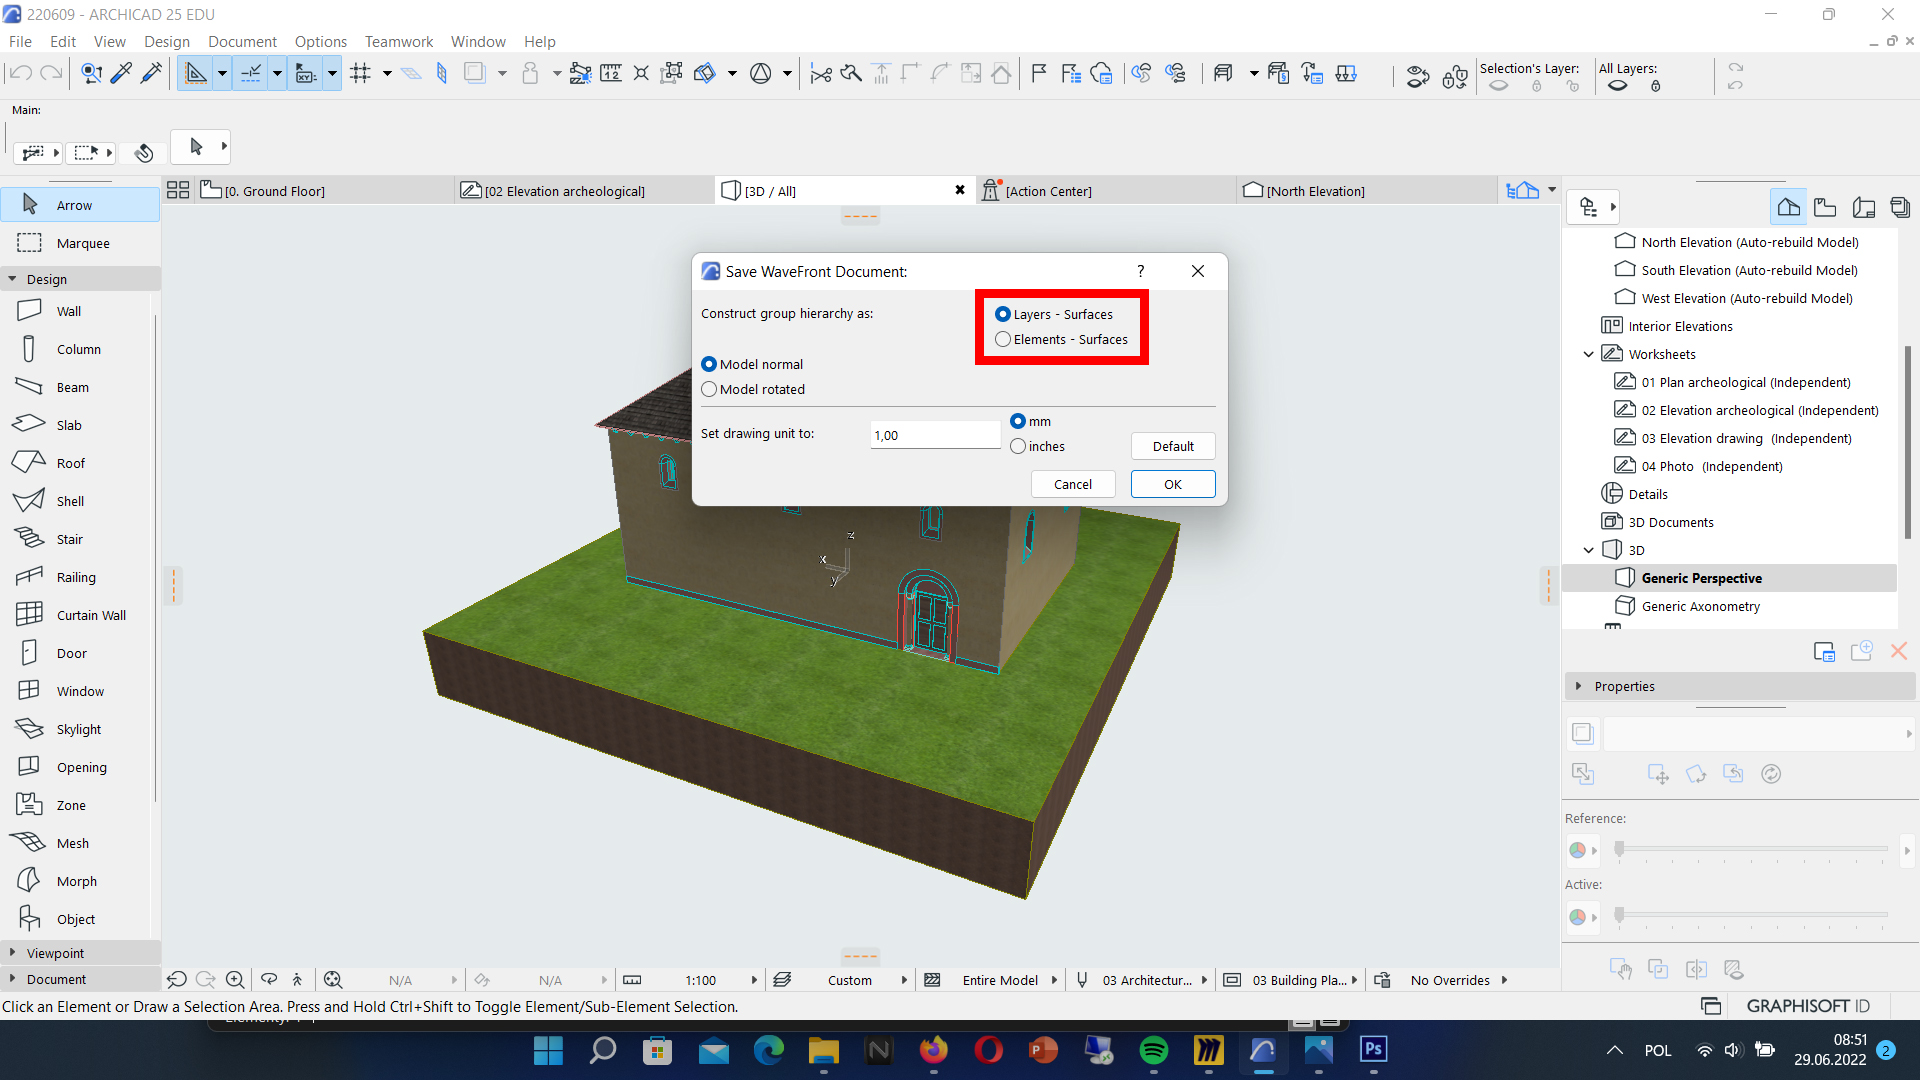The height and width of the screenshot is (1080, 1920).
Task: Collapse the Design toolbox section
Action: coord(12,279)
